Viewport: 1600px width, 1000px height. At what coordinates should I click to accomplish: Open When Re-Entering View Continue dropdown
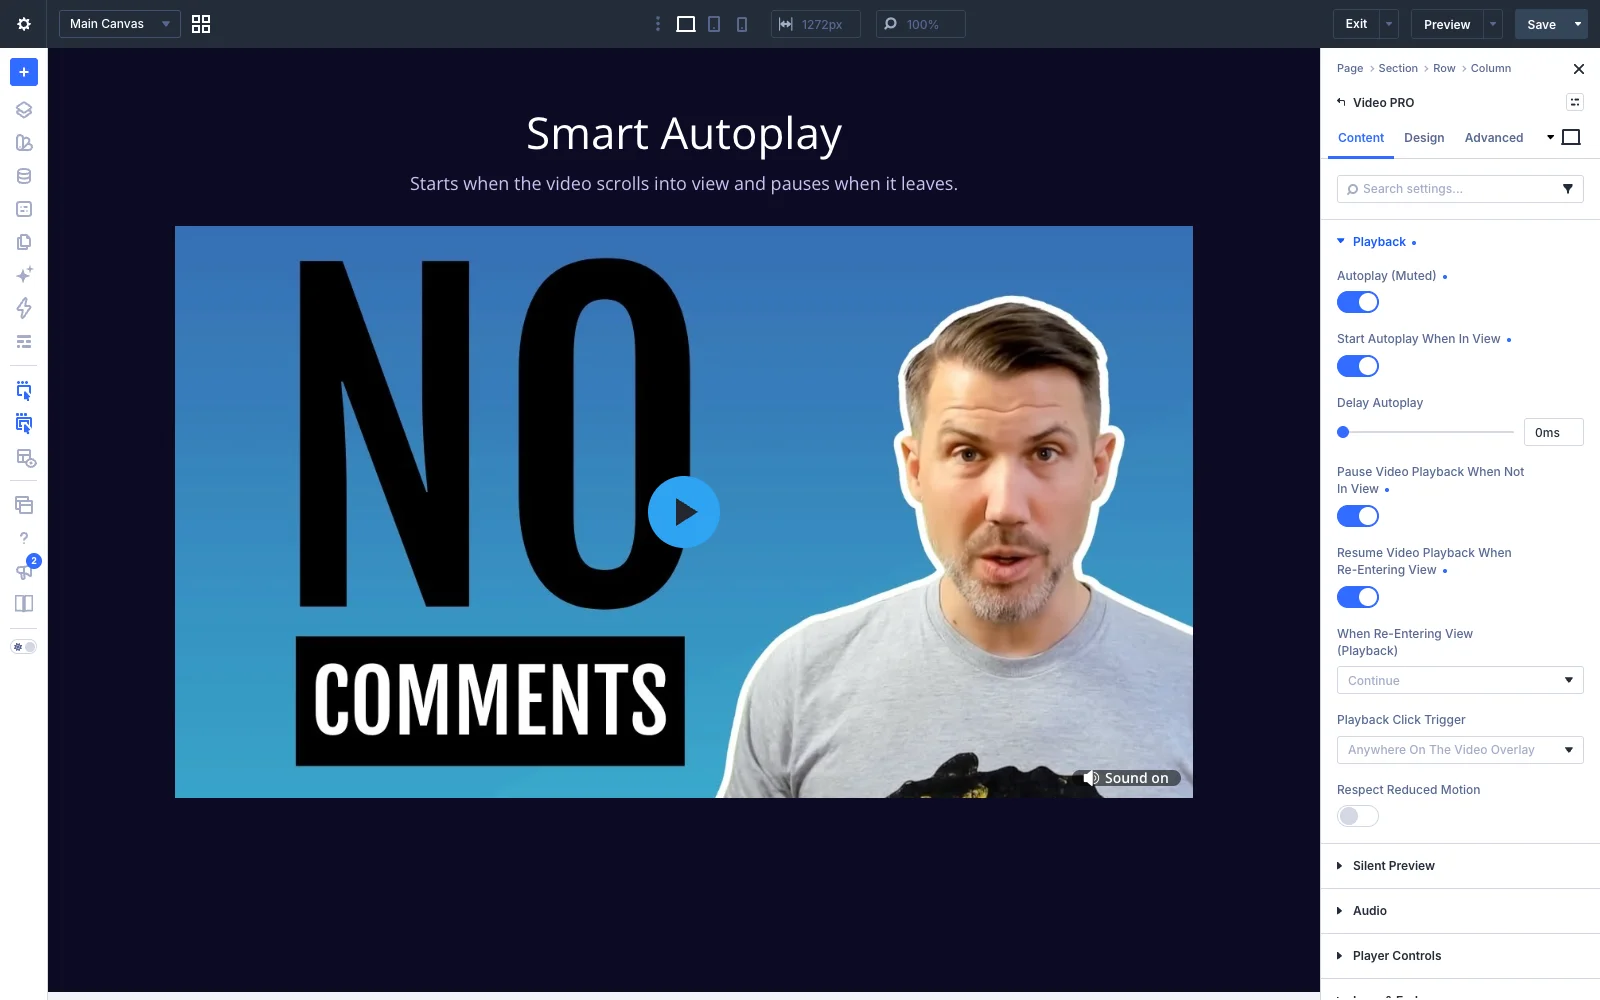[1460, 680]
